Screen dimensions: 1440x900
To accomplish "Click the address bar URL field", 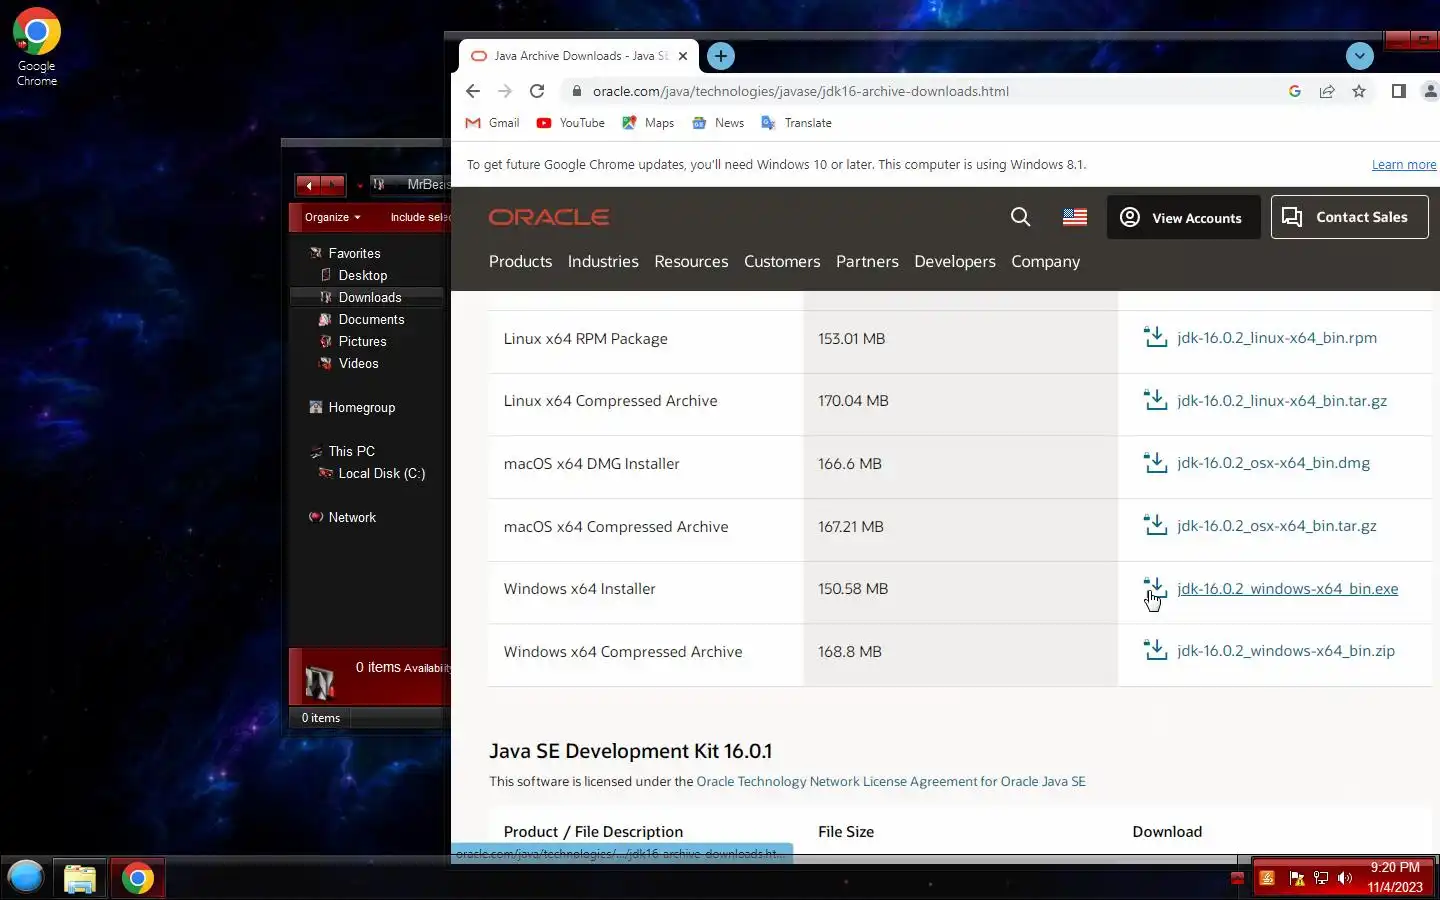I will pos(800,91).
